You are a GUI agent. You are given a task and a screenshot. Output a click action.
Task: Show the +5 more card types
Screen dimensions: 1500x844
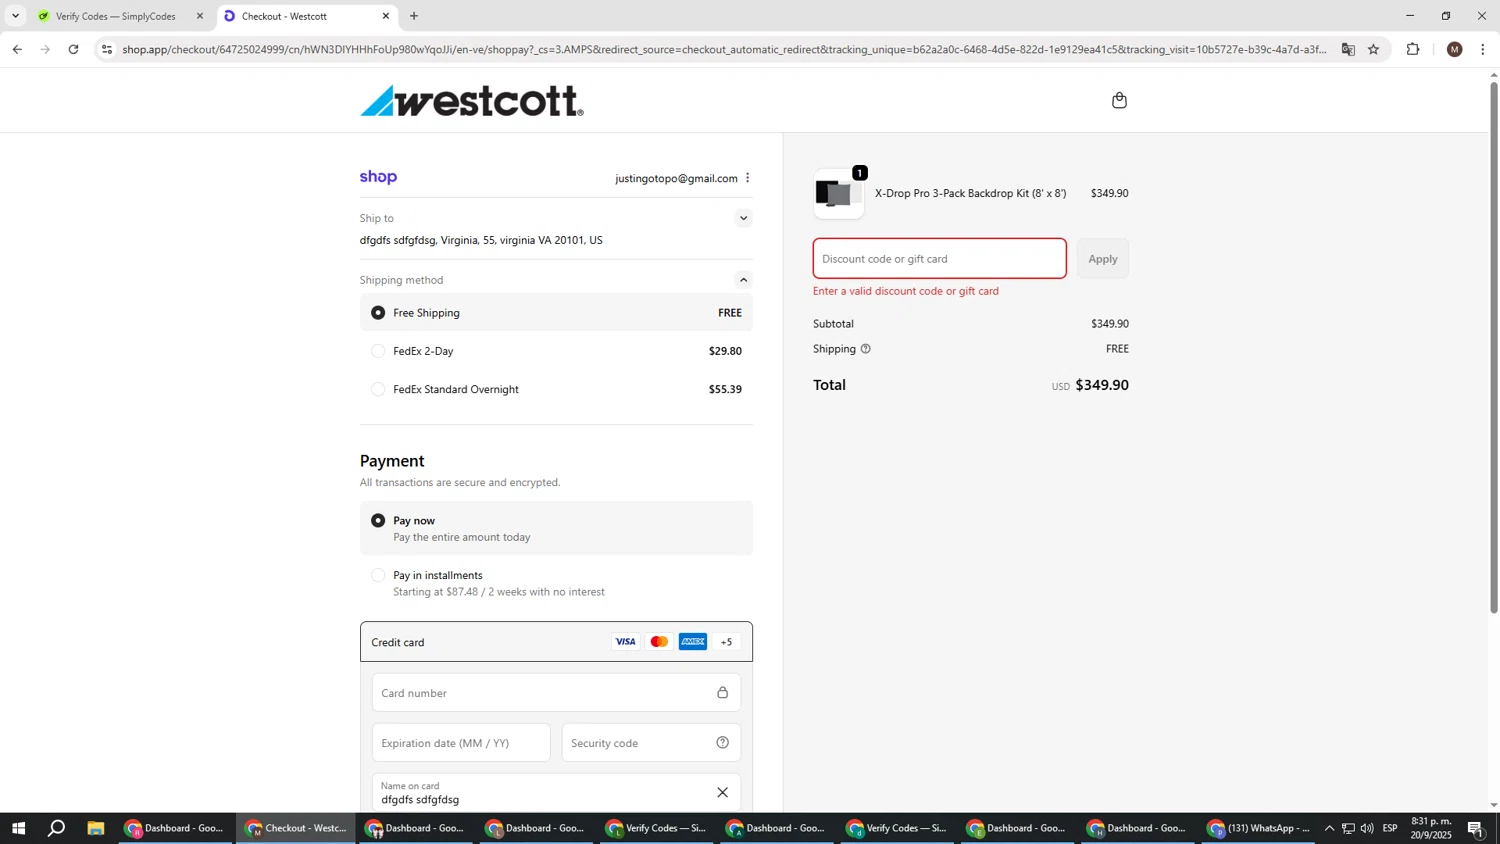click(x=726, y=642)
